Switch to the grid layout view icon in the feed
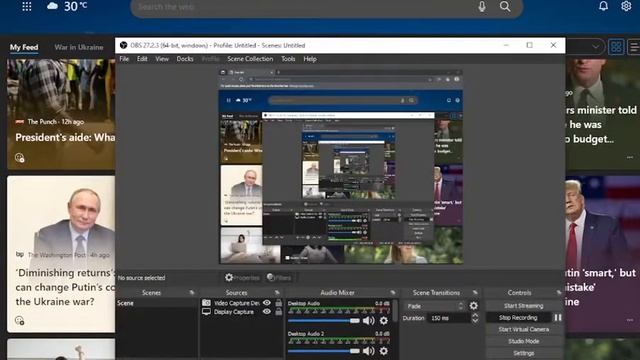640x360 pixels. click(x=616, y=47)
